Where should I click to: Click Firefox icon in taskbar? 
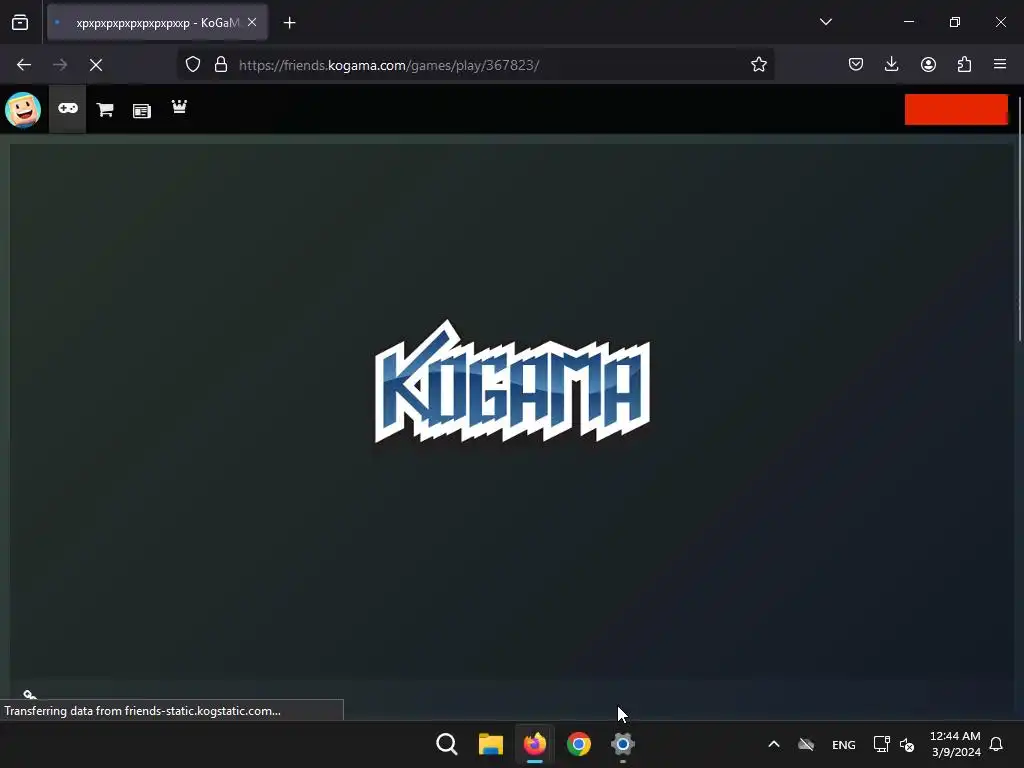tap(535, 744)
